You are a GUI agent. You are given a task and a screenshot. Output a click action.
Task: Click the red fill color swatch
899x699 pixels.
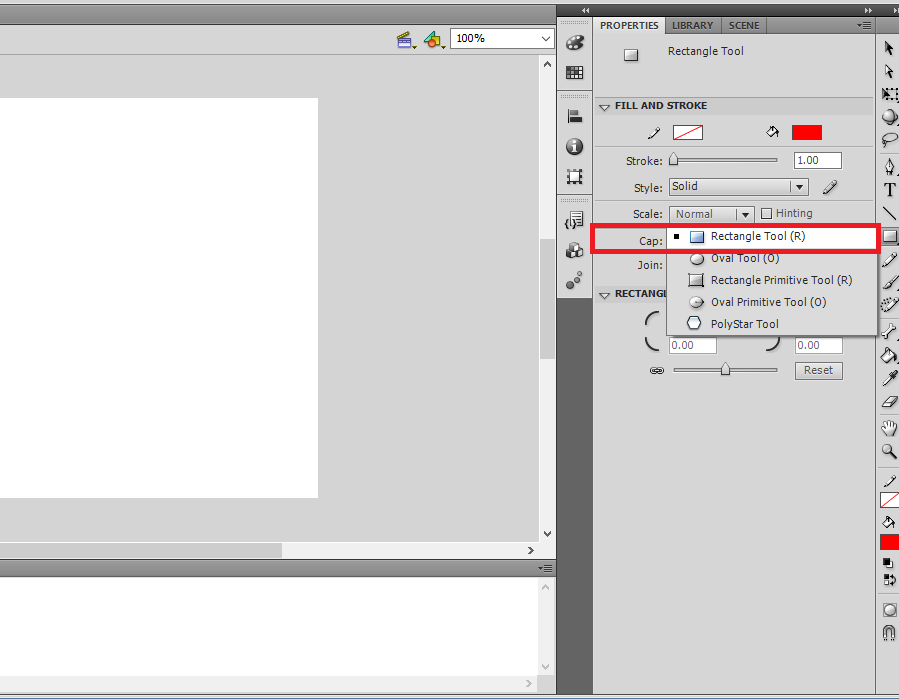pyautogui.click(x=806, y=131)
